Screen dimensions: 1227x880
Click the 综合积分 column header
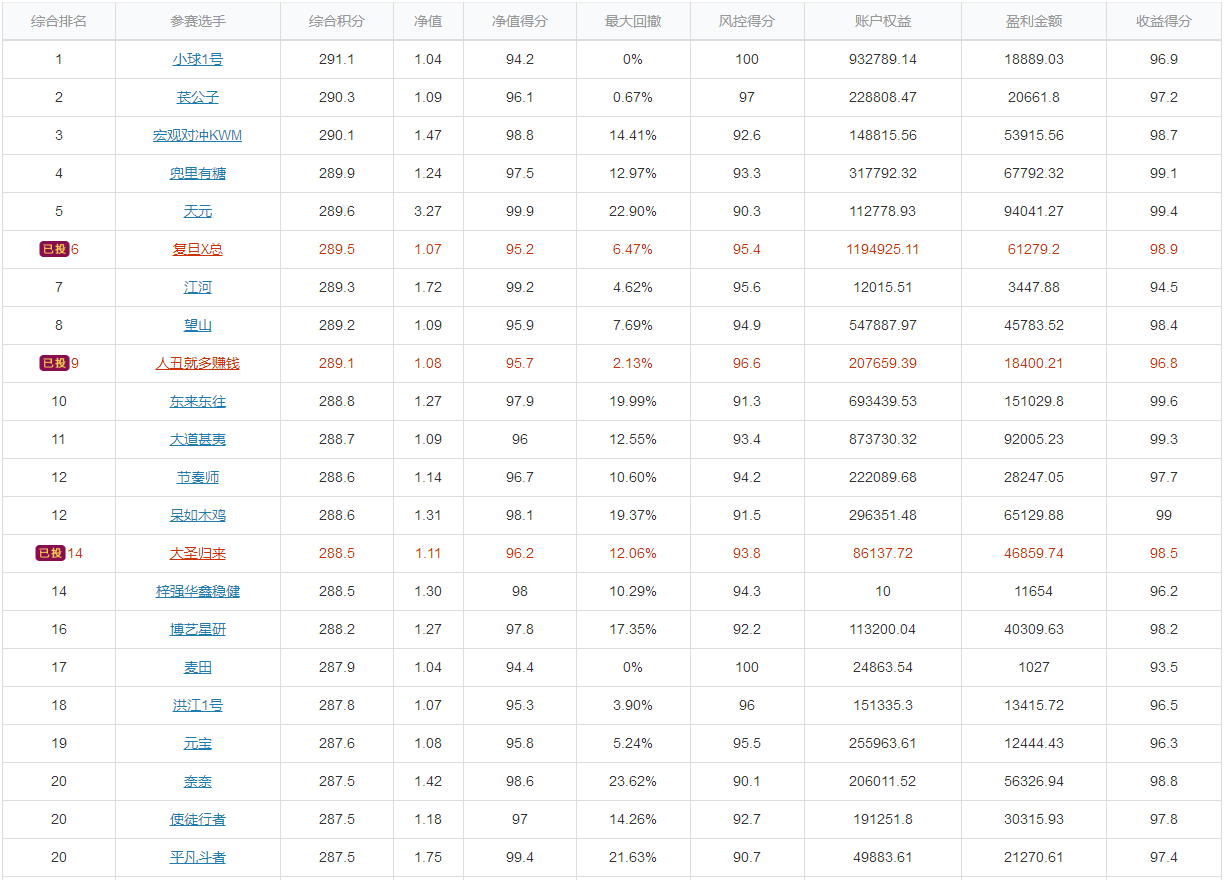click(x=336, y=21)
